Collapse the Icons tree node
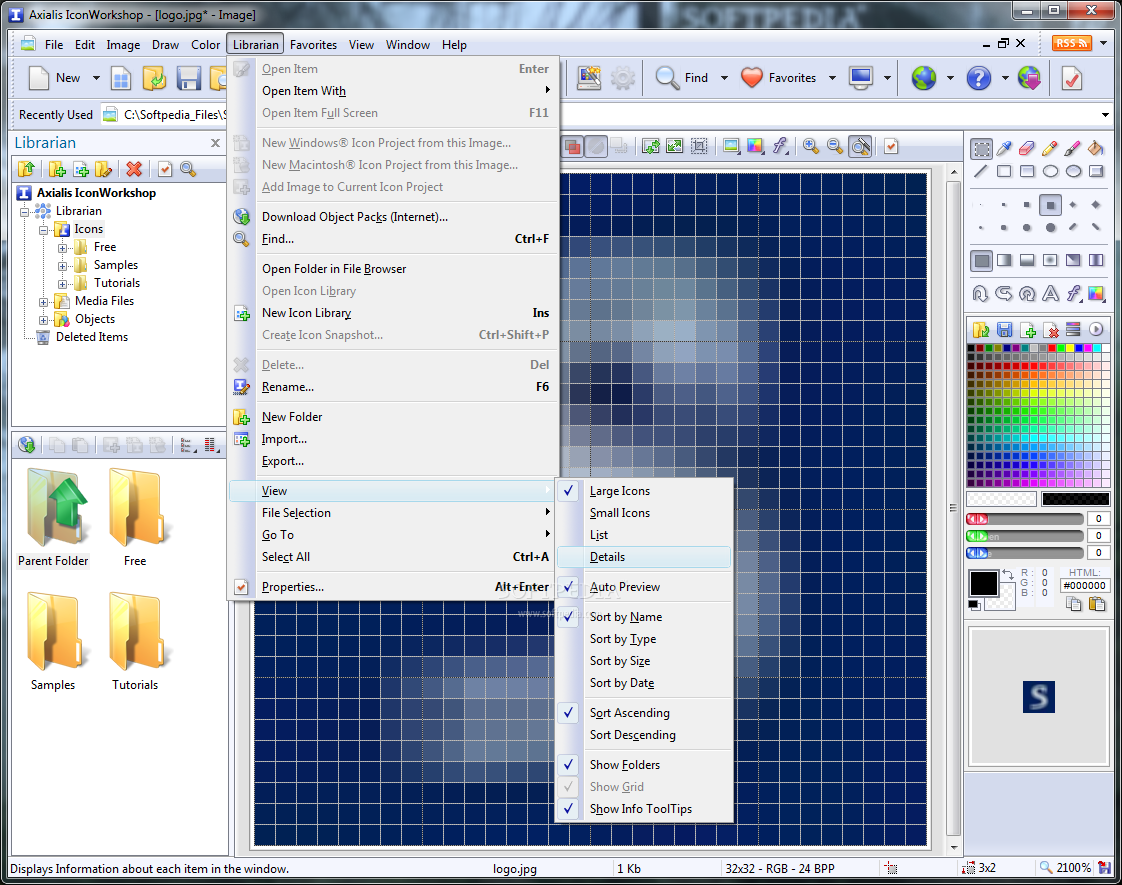Screen dimensions: 1122x885 [44, 230]
